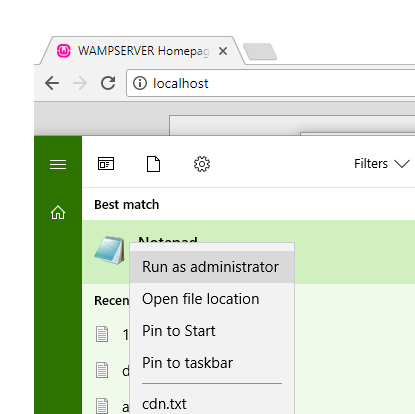Open a new browser tab
The width and height of the screenshot is (415, 414).
coord(260,52)
